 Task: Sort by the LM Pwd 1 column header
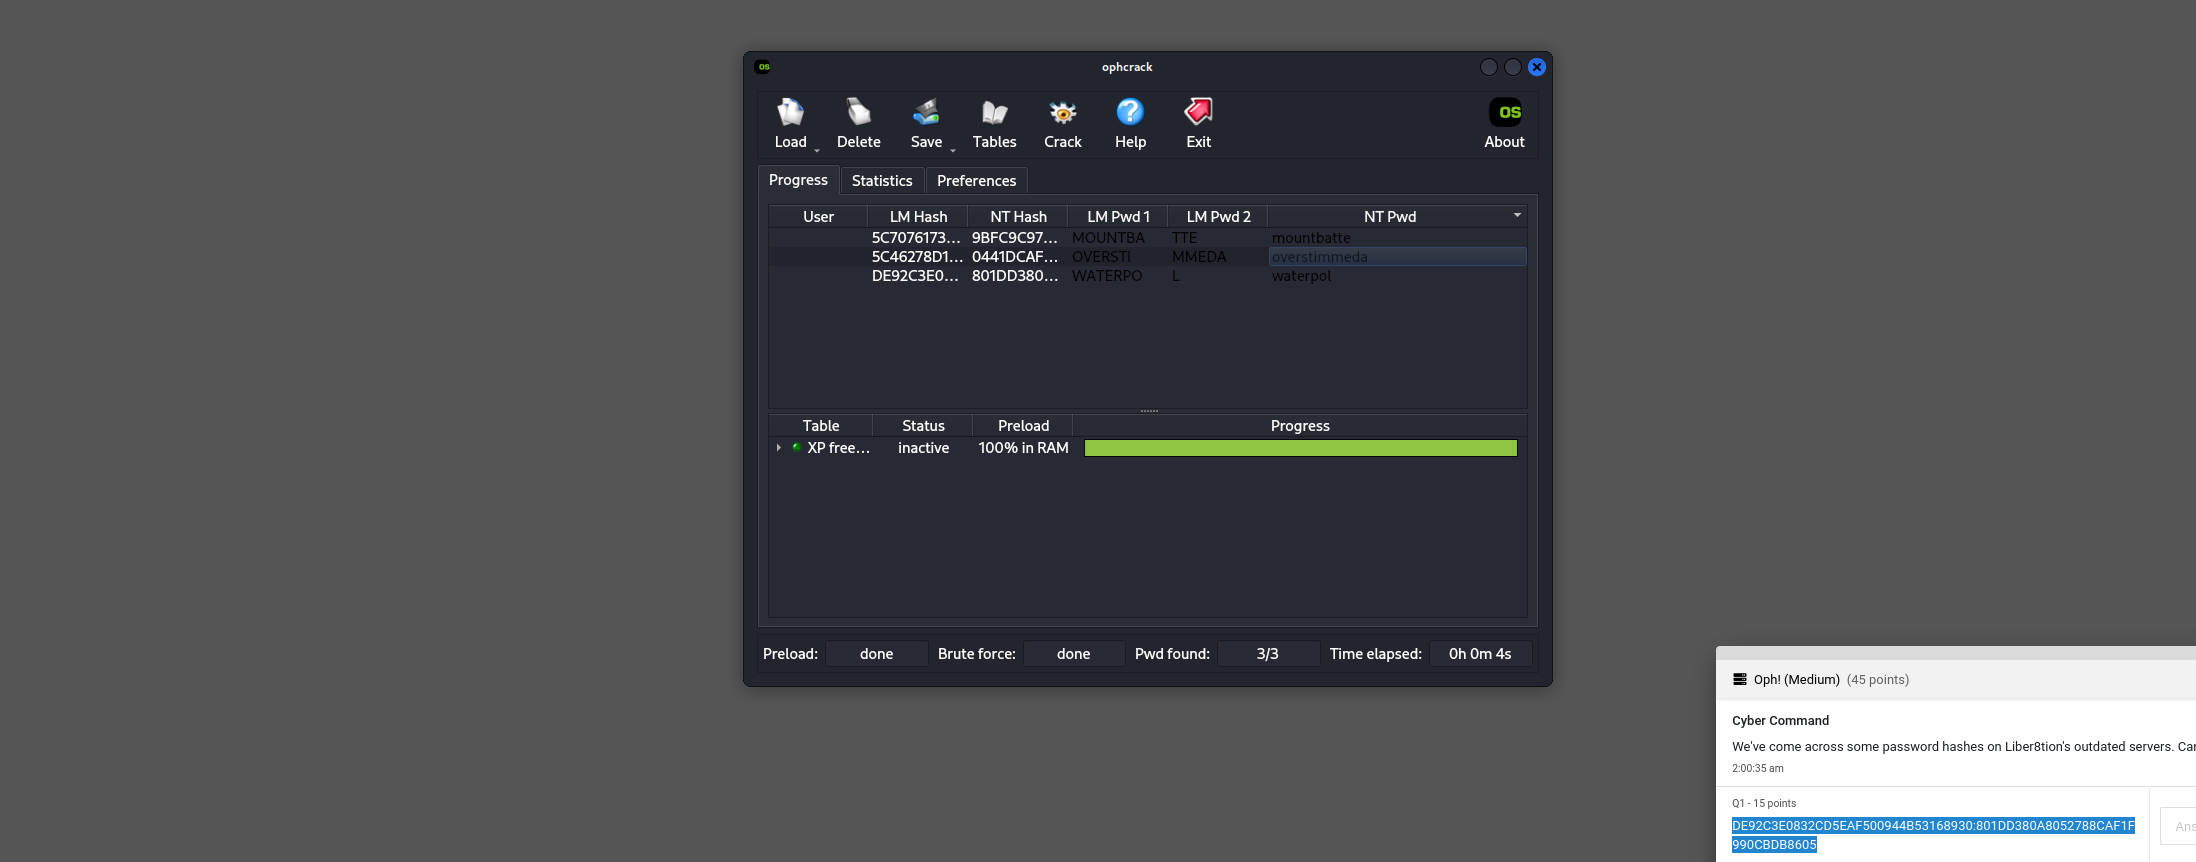coord(1118,217)
